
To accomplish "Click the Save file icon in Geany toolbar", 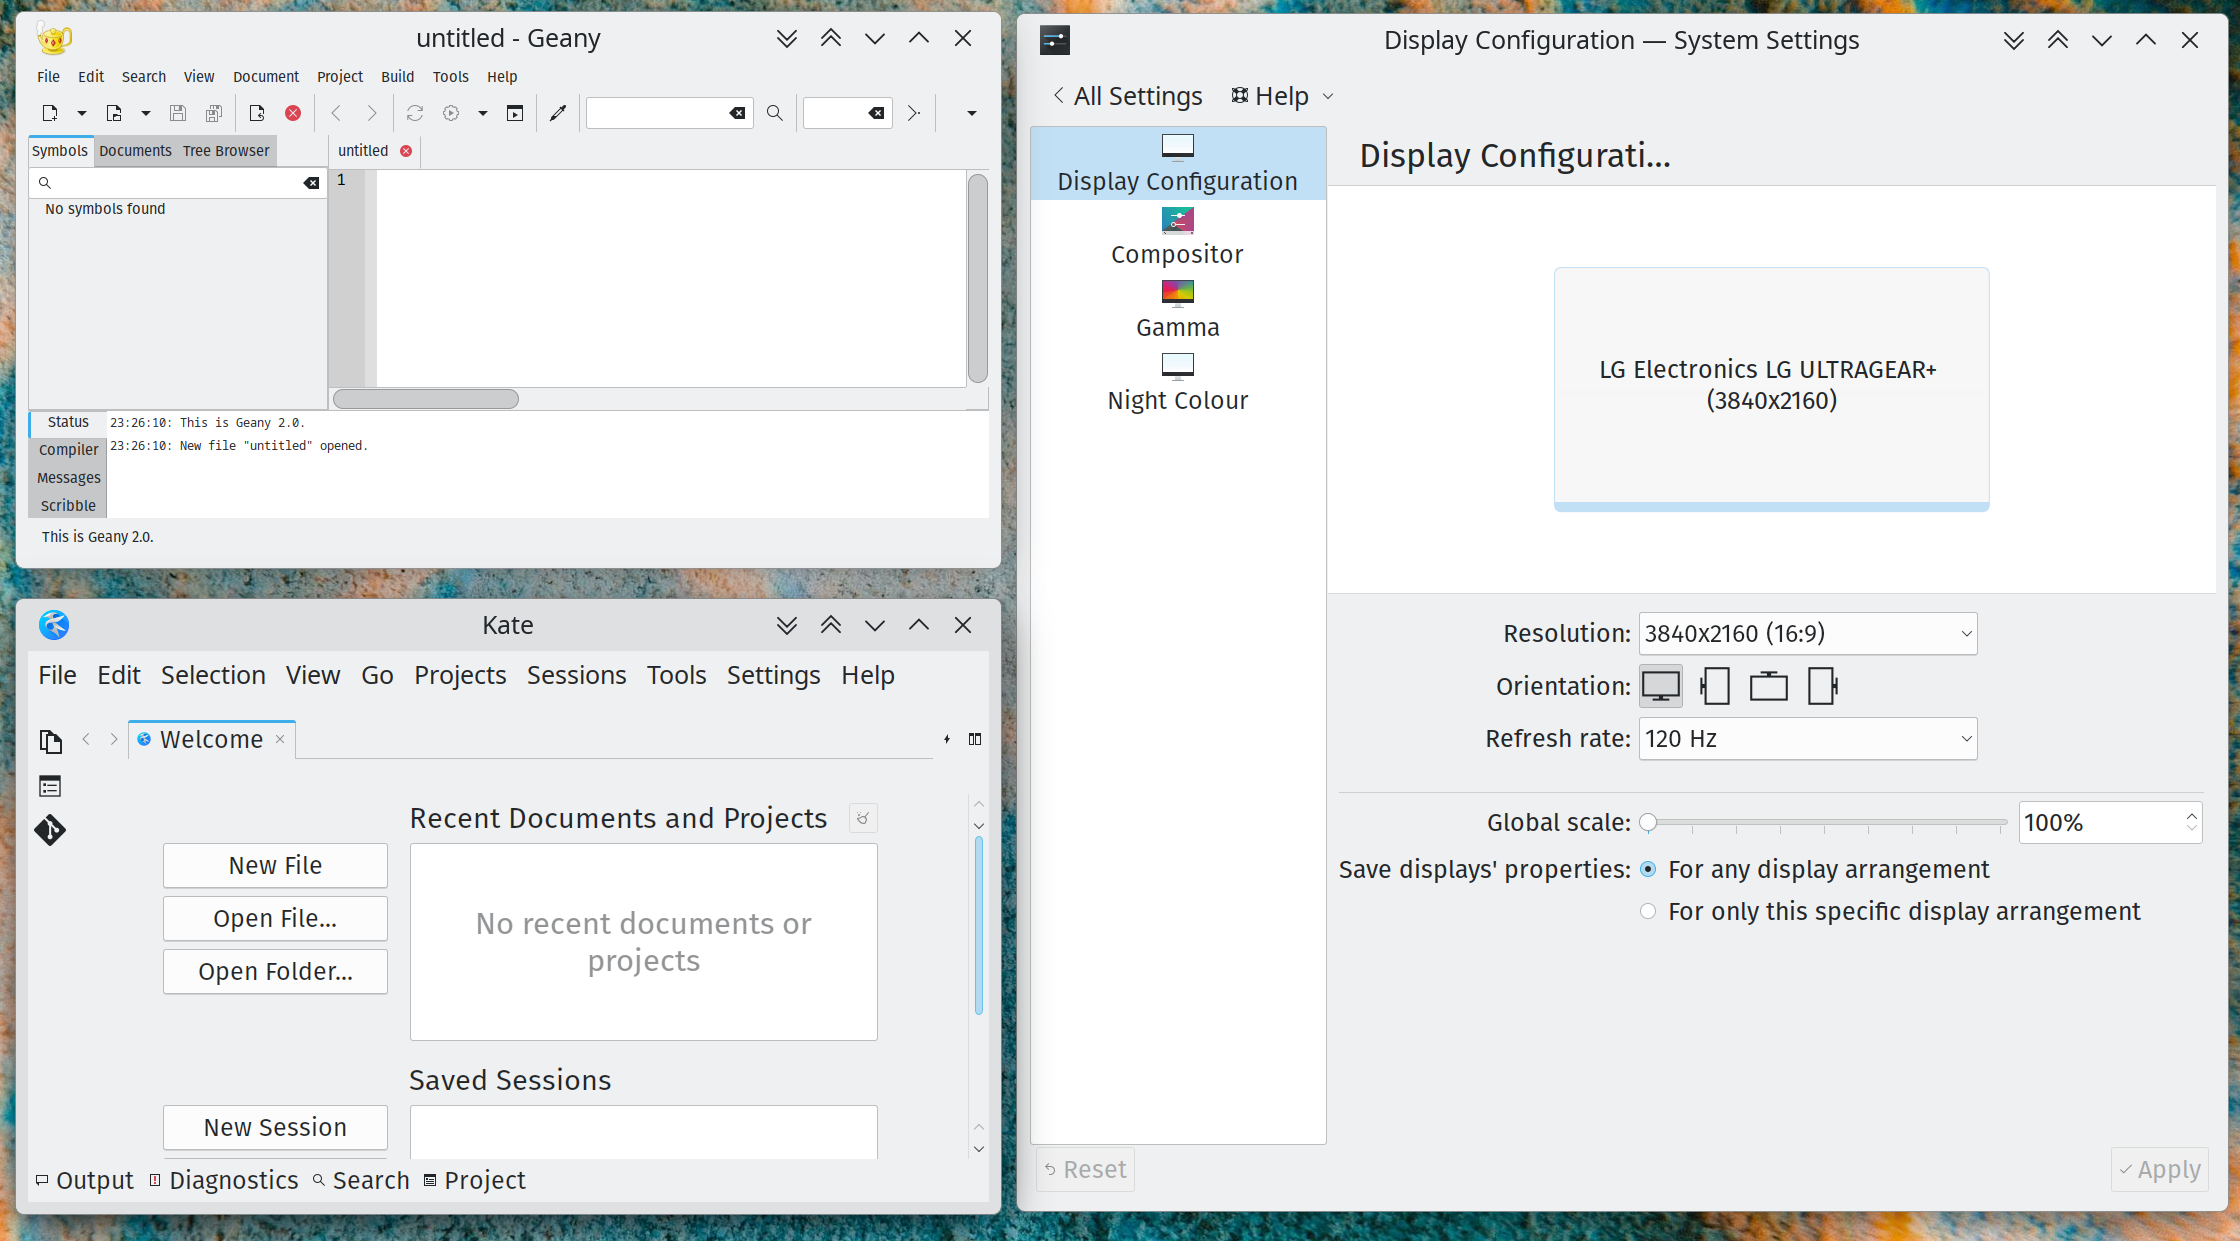I will click(x=178, y=113).
